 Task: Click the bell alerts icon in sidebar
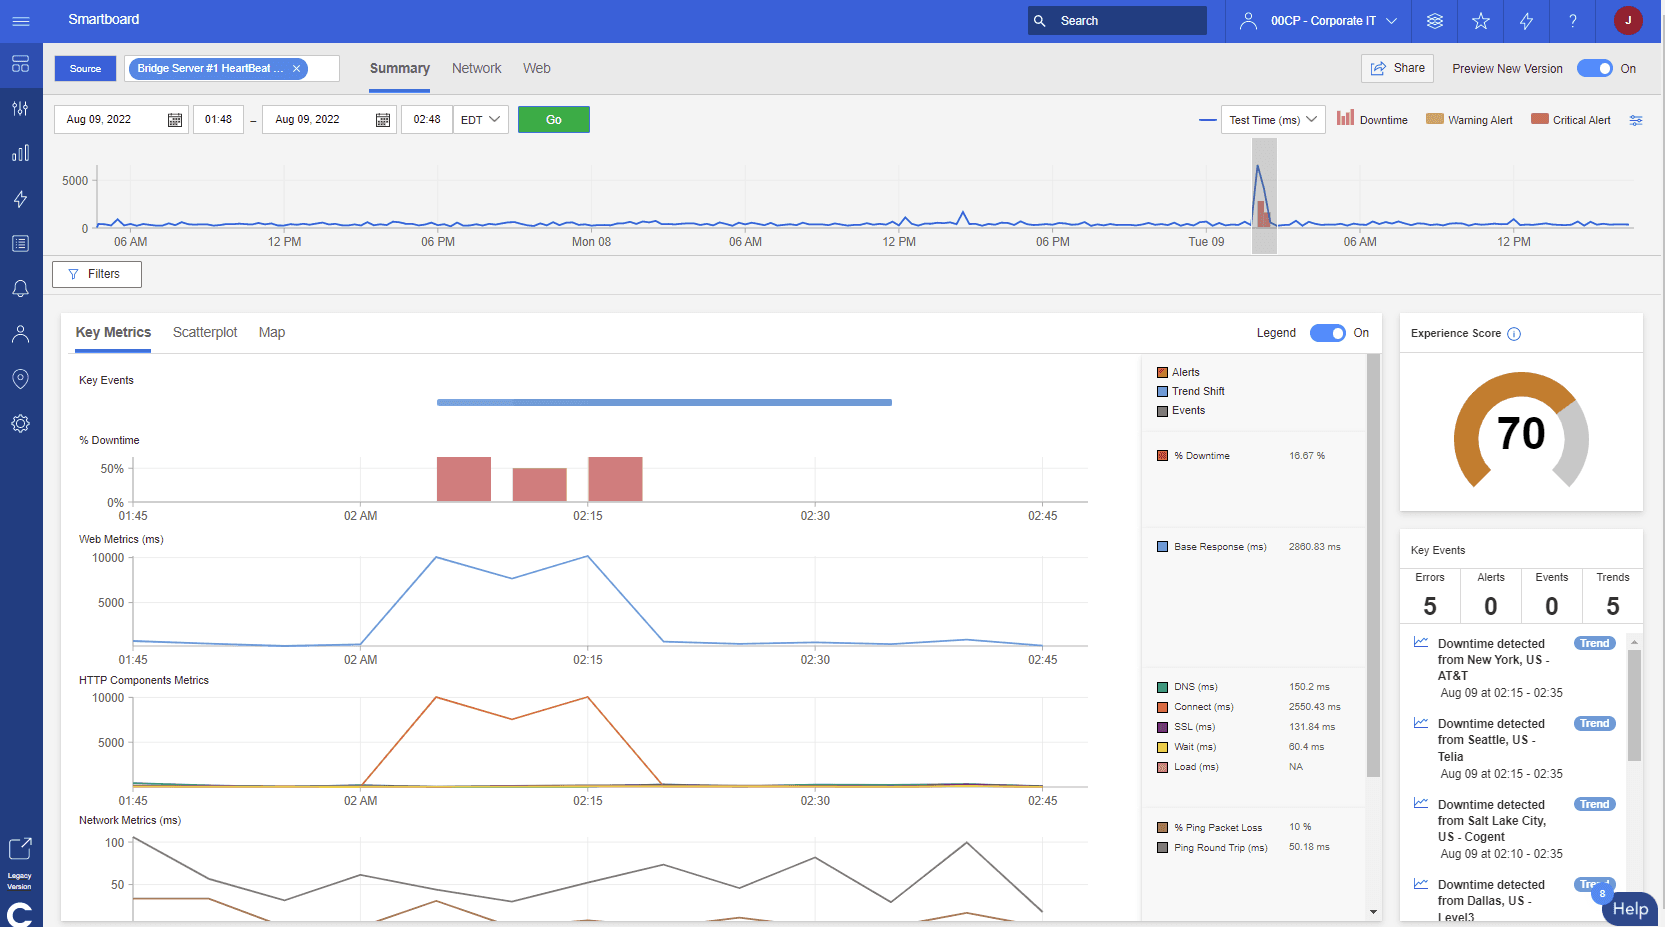[x=20, y=289]
